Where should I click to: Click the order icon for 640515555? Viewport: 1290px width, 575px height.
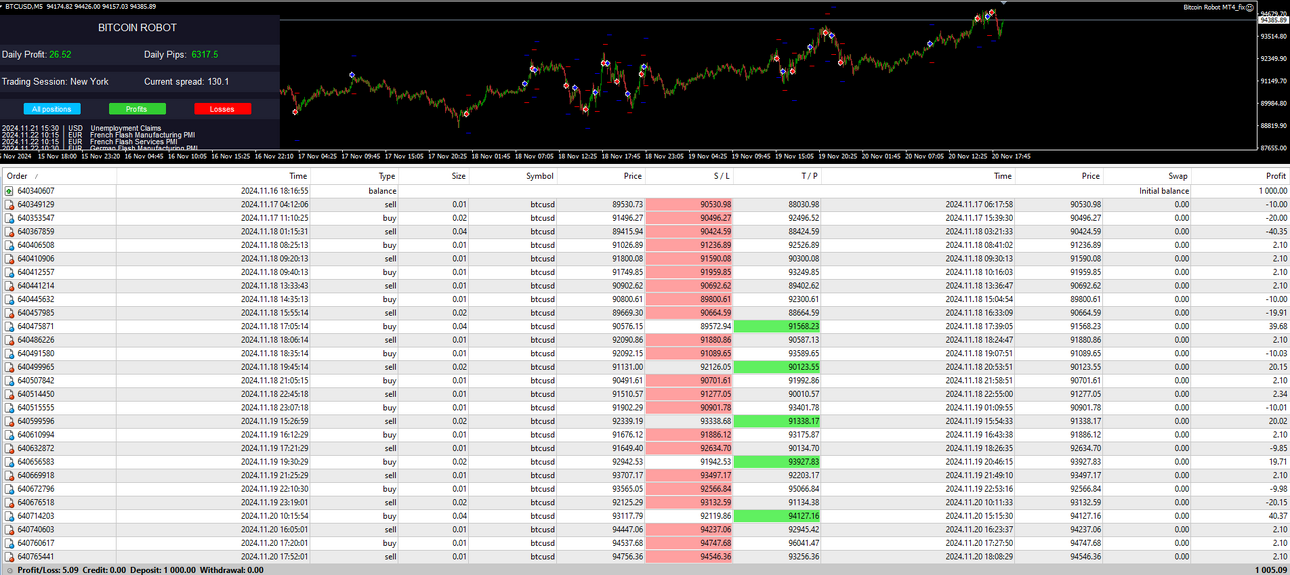[x=9, y=407]
